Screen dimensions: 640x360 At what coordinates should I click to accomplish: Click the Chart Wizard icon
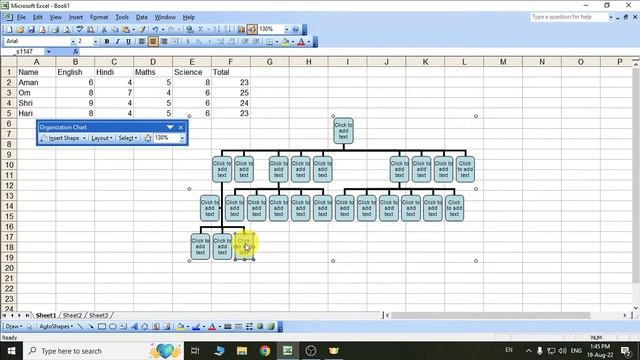click(241, 29)
